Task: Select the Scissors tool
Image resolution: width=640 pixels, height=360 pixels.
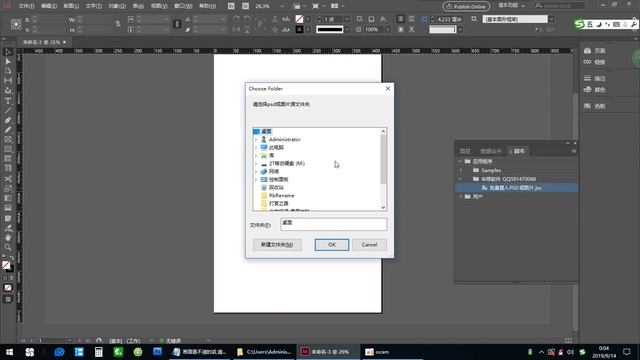Action: point(8,179)
